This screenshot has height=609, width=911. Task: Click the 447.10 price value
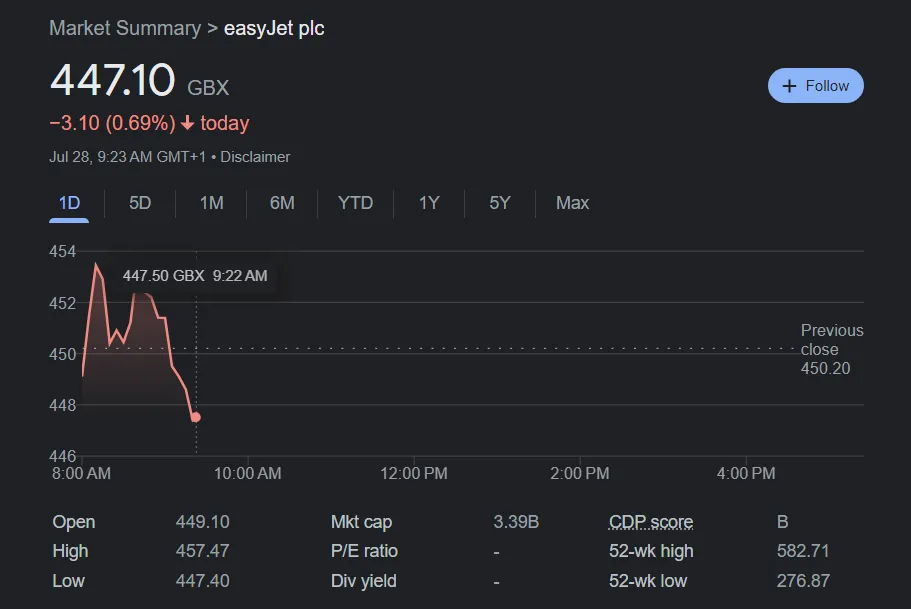click(113, 80)
